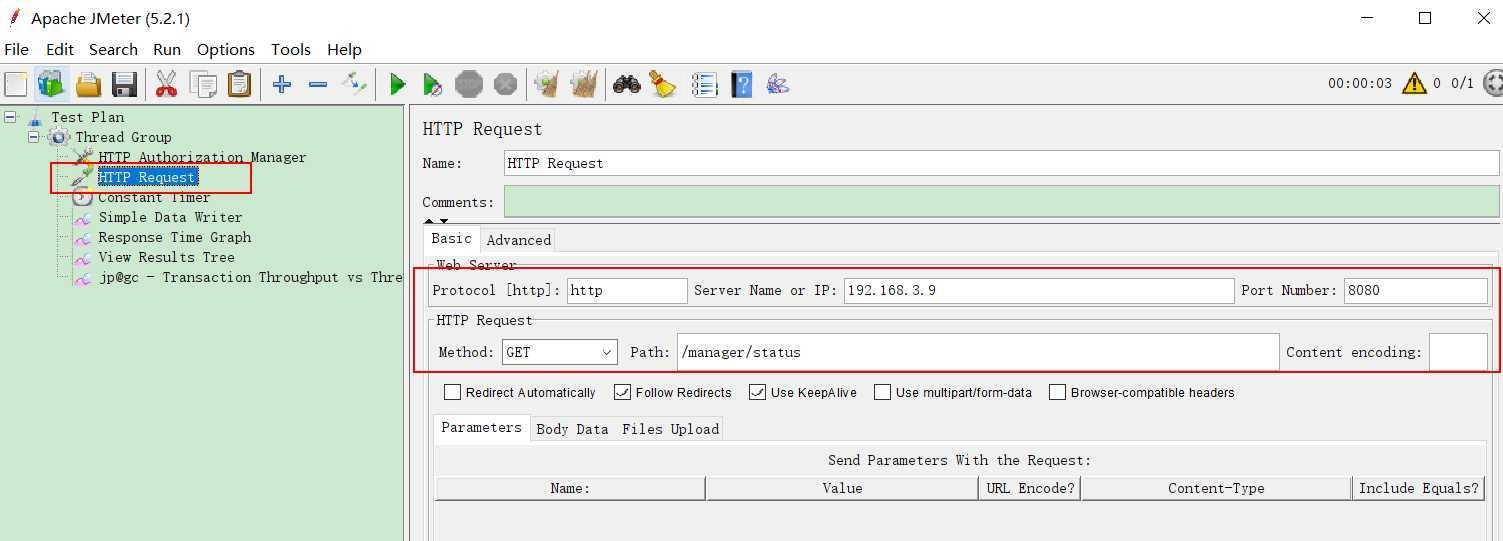1503x541 pixels.
Task: Clear All results with double broom icon
Action: [583, 84]
